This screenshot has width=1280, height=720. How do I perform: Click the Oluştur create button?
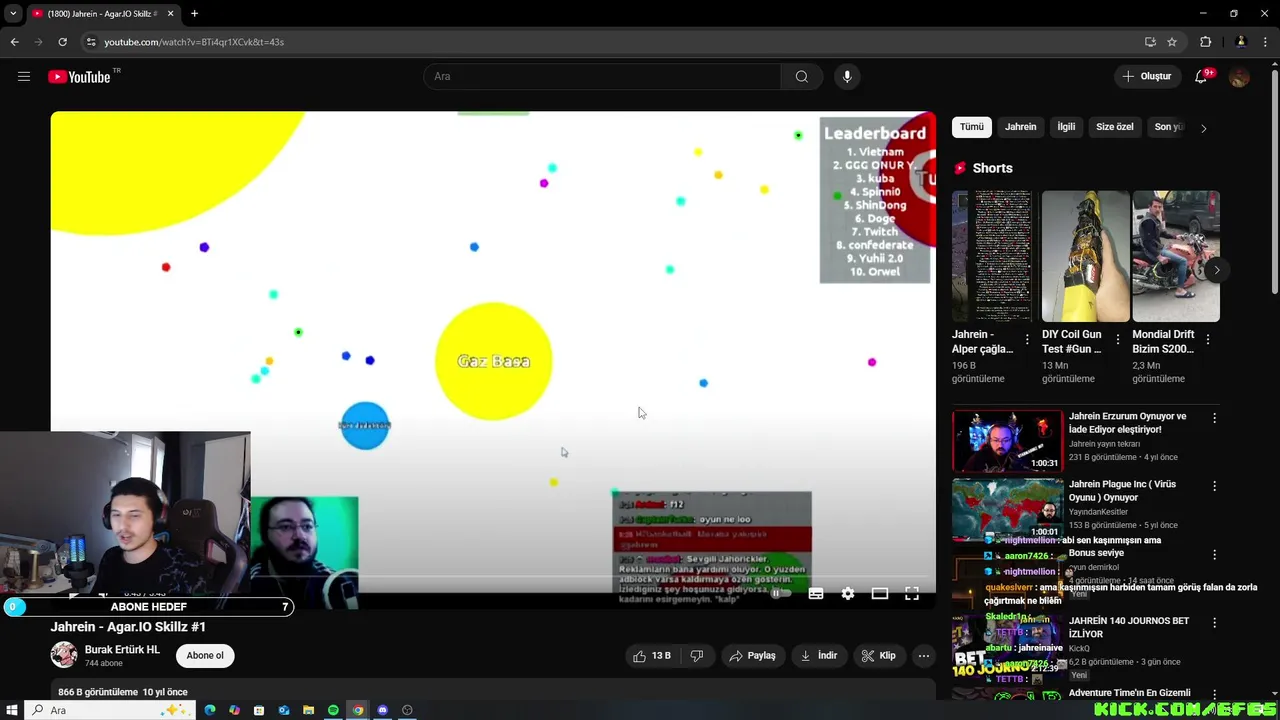[x=1147, y=76]
